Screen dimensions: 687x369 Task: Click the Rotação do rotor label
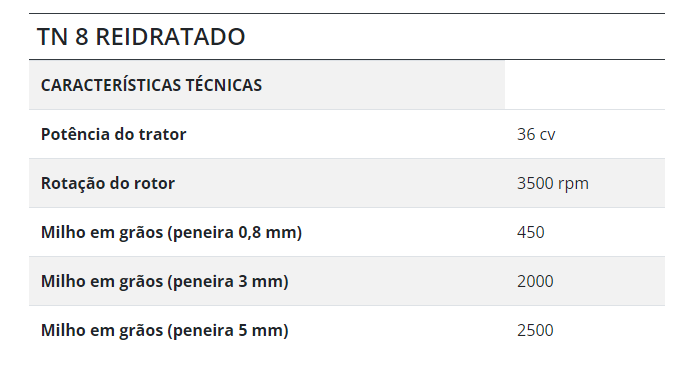point(108,183)
